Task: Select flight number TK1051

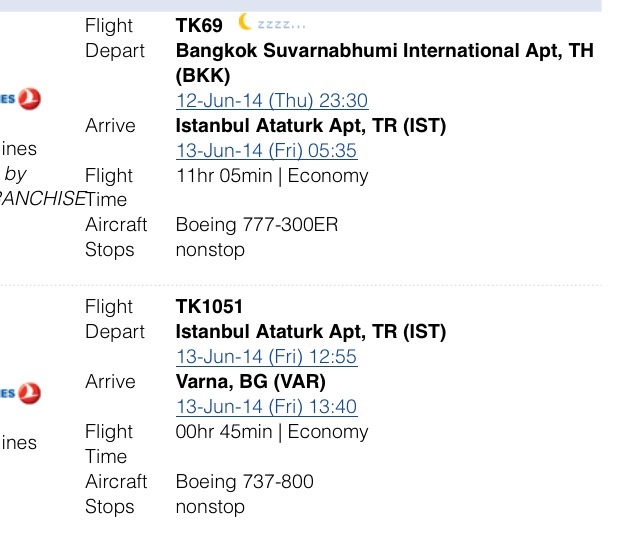Action: [209, 306]
